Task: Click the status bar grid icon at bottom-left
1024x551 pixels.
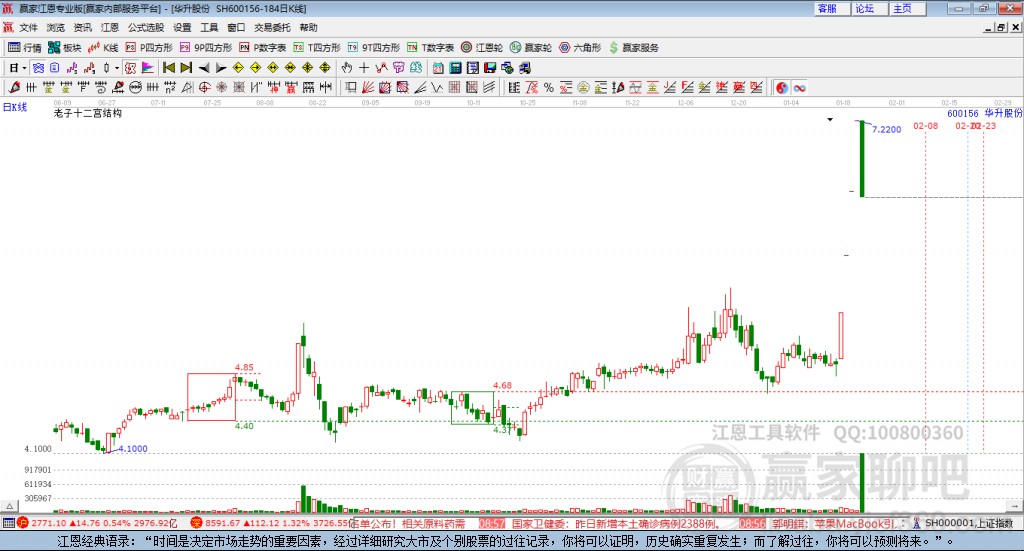Action: (x=8, y=523)
